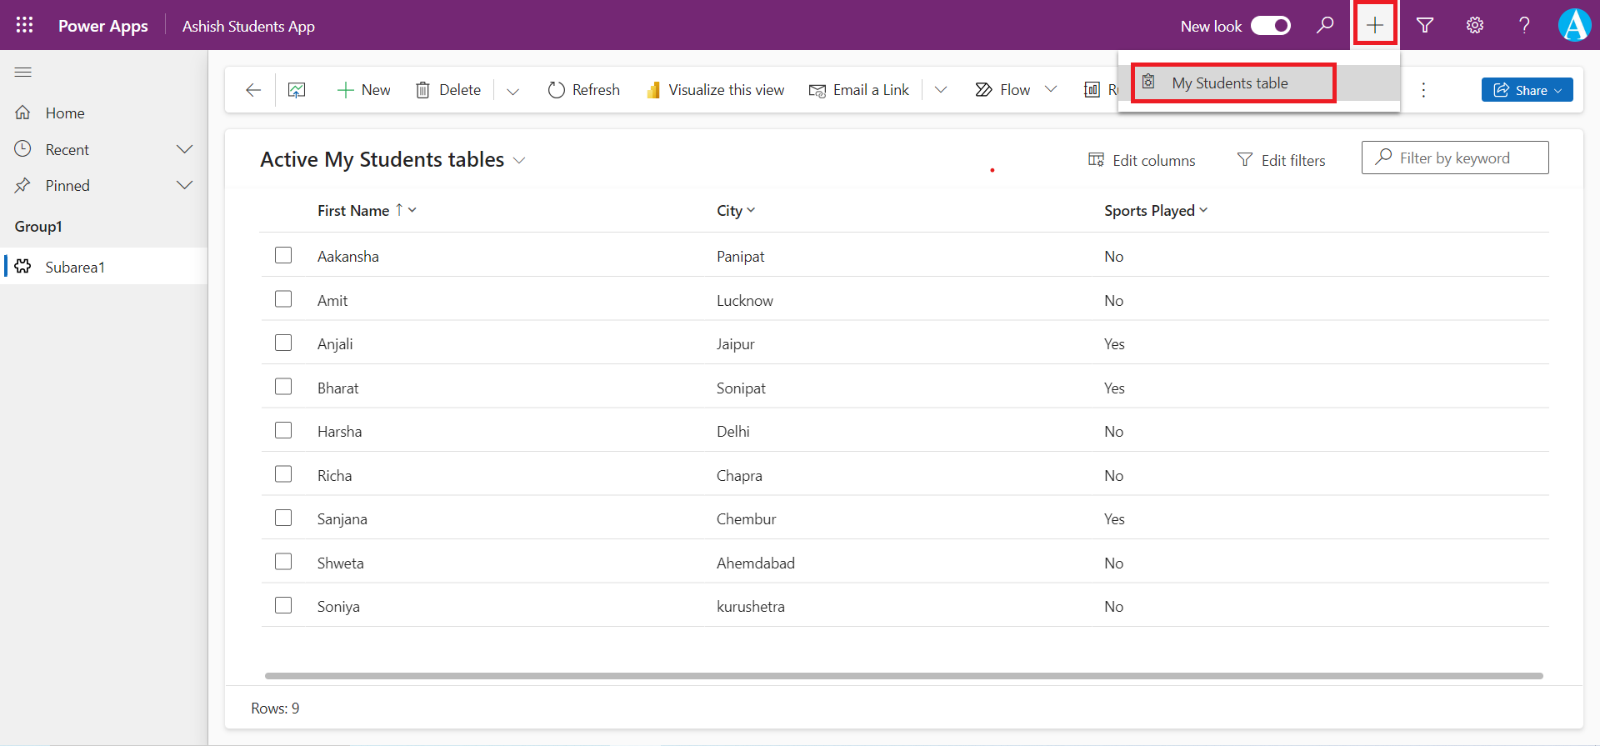The height and width of the screenshot is (746, 1600).
Task: Collapse the sidebar with hamburger icon
Action: tap(23, 72)
